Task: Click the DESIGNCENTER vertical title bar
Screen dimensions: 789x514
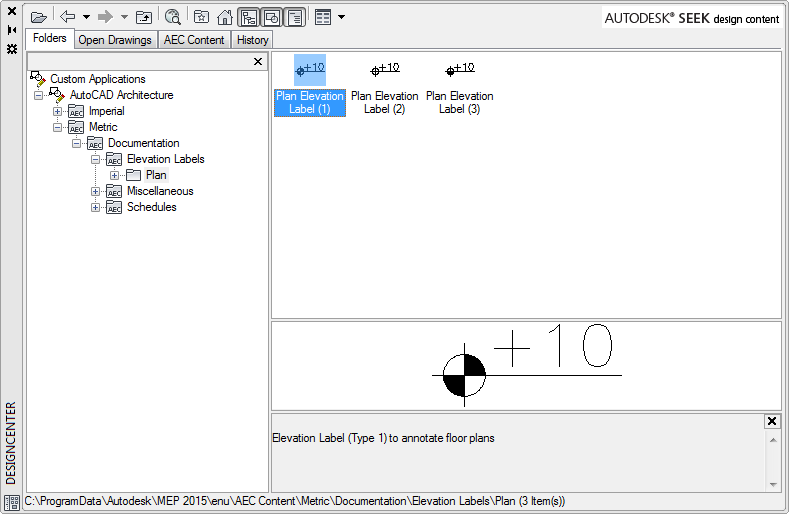Action: pyautogui.click(x=11, y=443)
